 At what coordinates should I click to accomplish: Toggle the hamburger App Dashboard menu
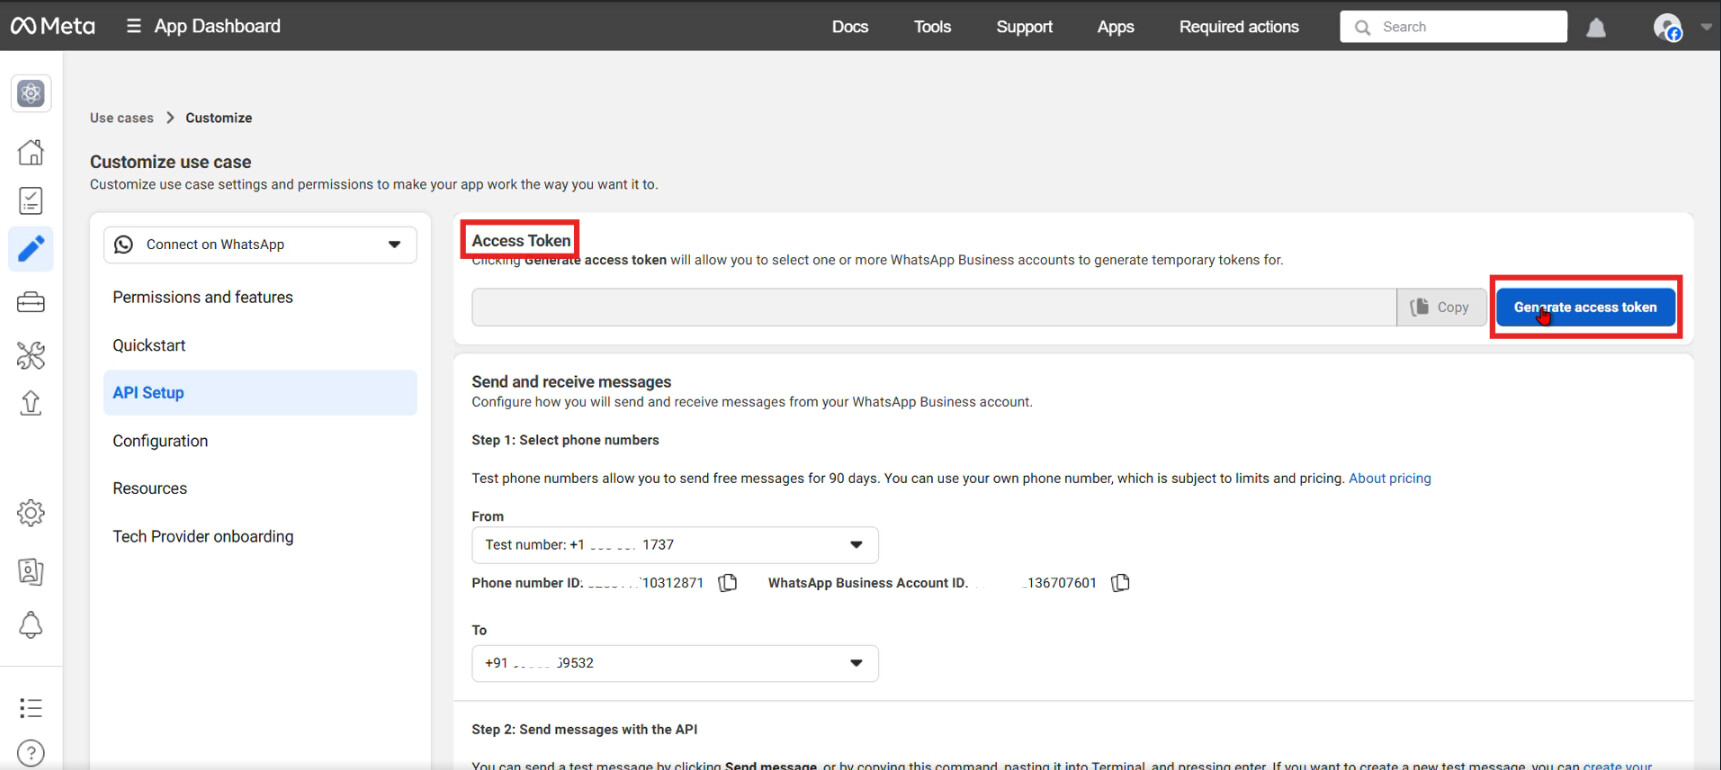pyautogui.click(x=133, y=26)
